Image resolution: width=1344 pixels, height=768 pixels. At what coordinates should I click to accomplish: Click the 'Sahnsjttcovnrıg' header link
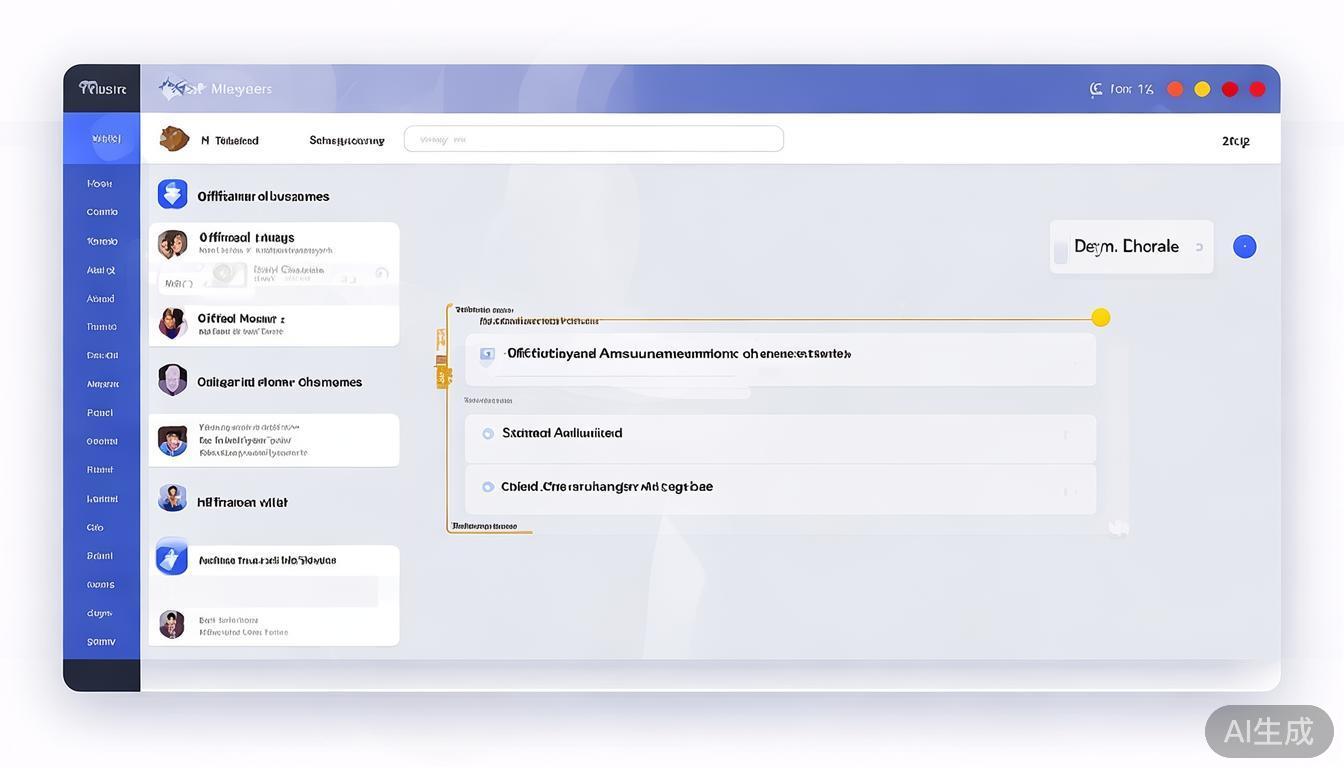[347, 141]
